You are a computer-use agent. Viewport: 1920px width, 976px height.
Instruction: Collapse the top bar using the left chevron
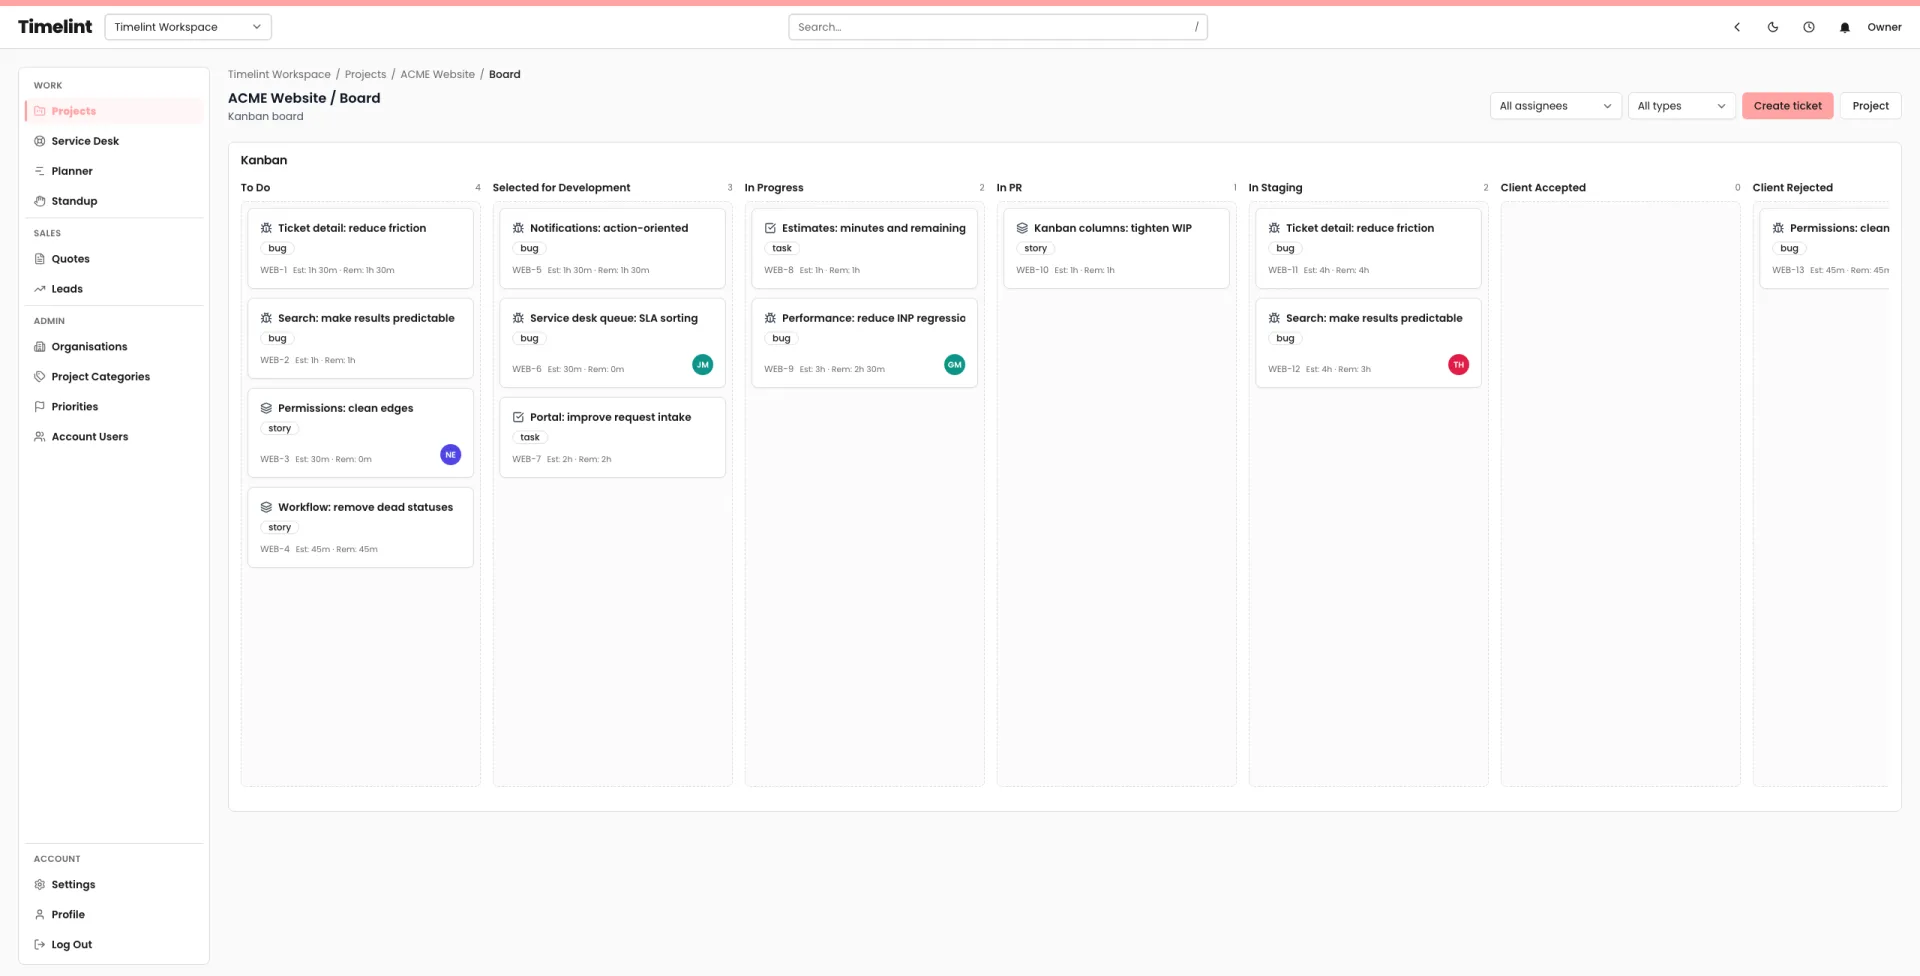click(x=1737, y=27)
